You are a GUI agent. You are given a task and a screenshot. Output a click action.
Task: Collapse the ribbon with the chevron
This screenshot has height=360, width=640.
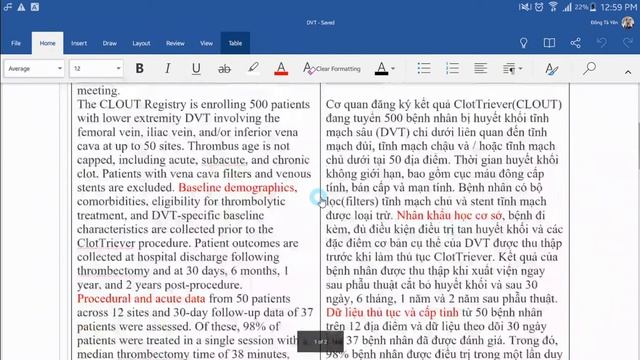pyautogui.click(x=628, y=72)
